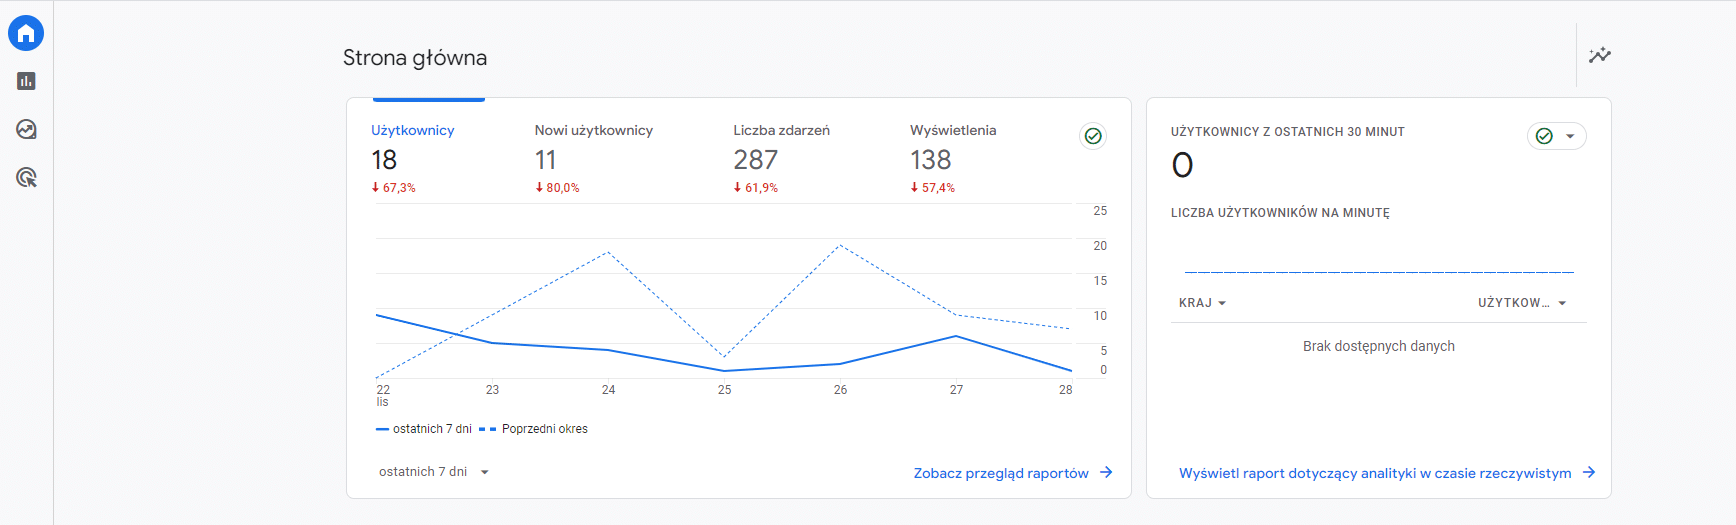Open the Explore icon in sidebar

(x=26, y=129)
